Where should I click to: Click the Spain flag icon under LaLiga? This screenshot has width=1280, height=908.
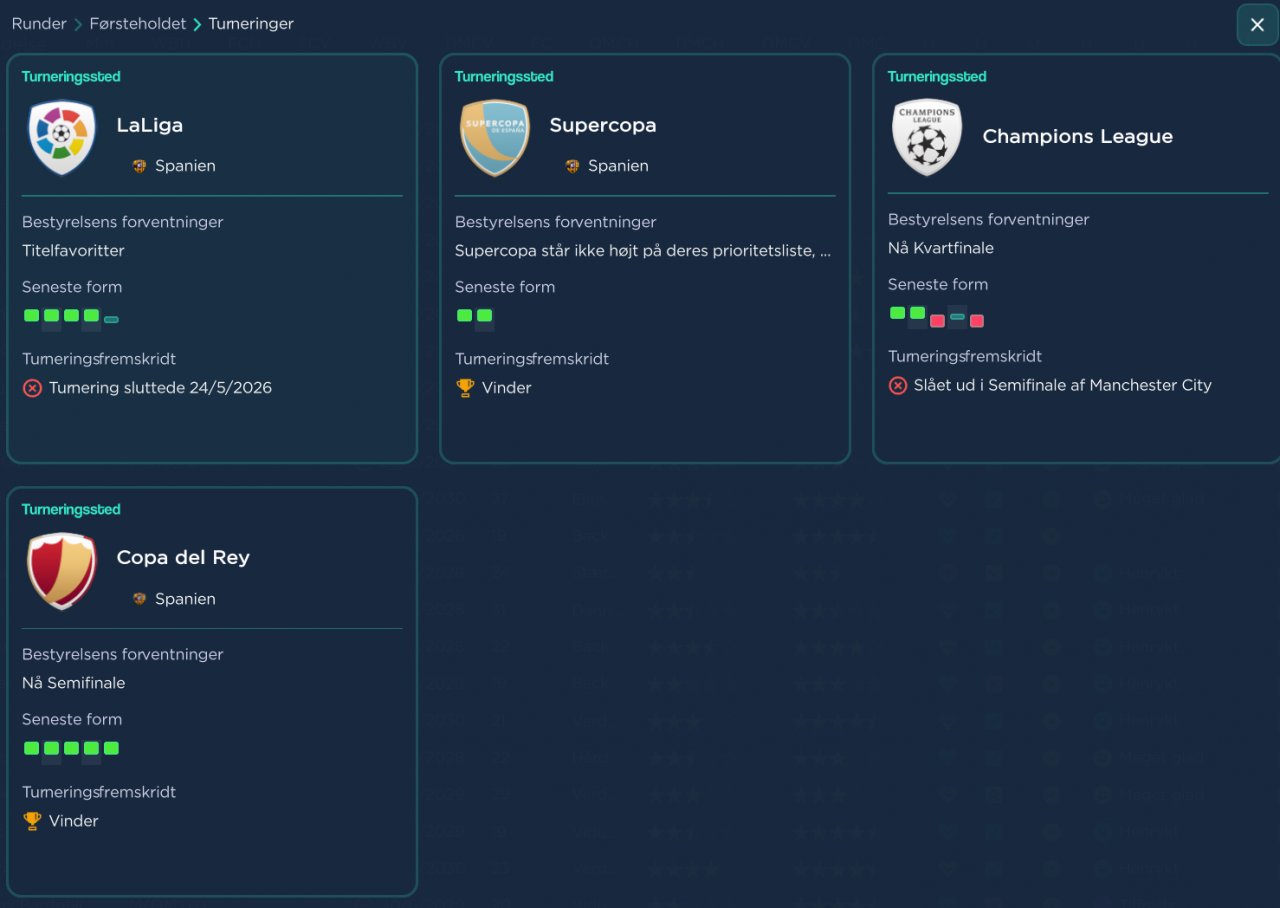tap(140, 166)
